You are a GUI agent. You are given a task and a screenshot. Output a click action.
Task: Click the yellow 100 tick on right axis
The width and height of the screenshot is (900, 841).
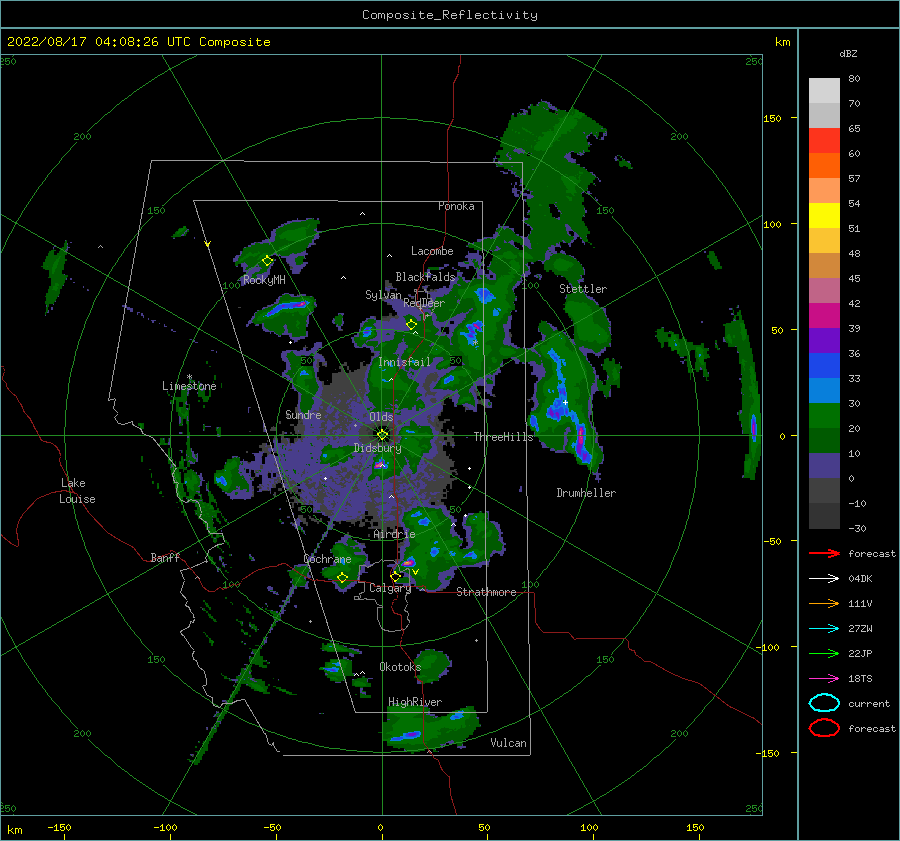click(x=772, y=224)
